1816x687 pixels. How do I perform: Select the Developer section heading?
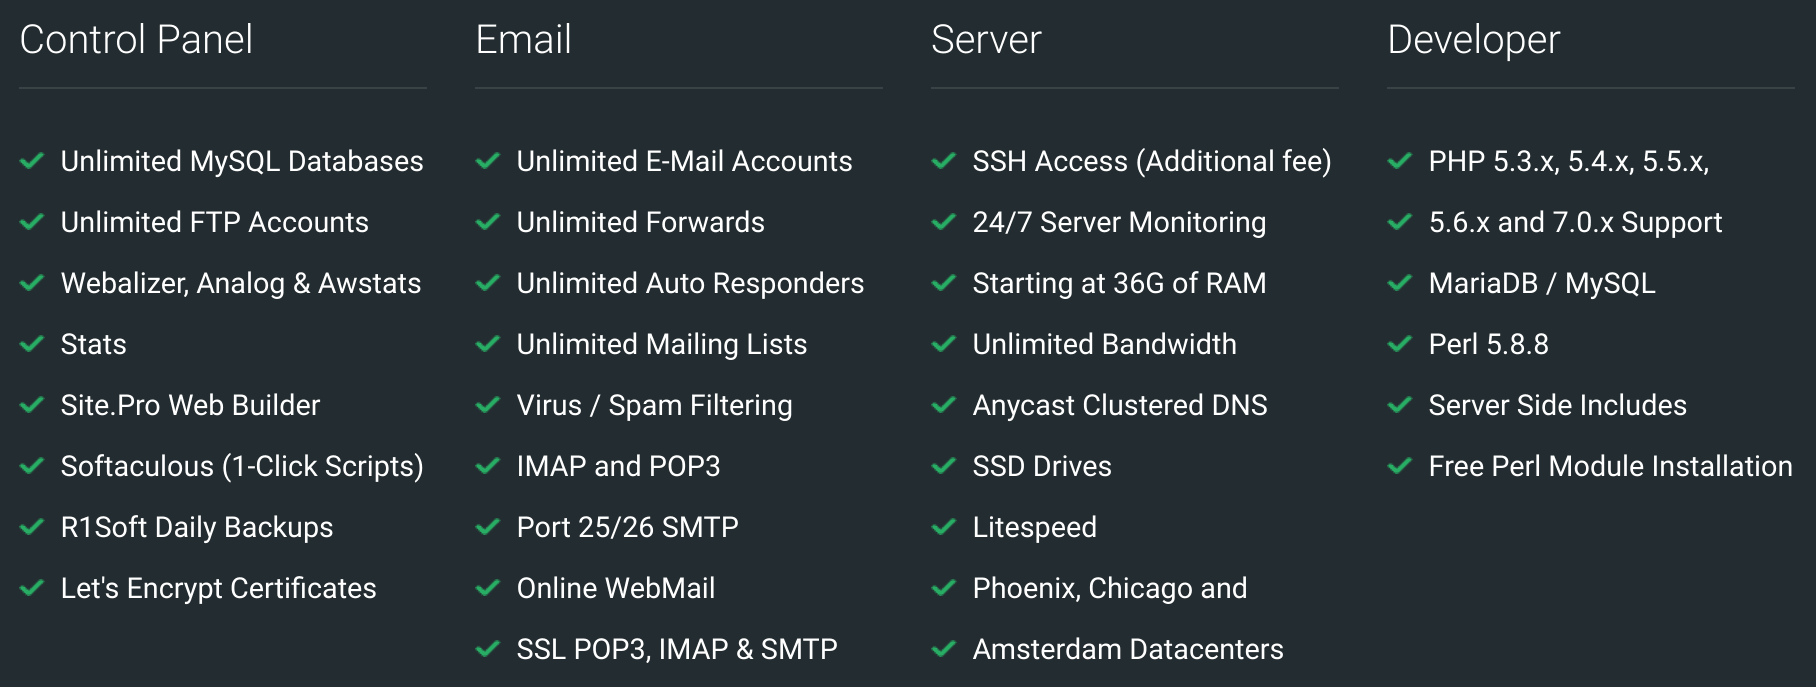tap(1474, 40)
